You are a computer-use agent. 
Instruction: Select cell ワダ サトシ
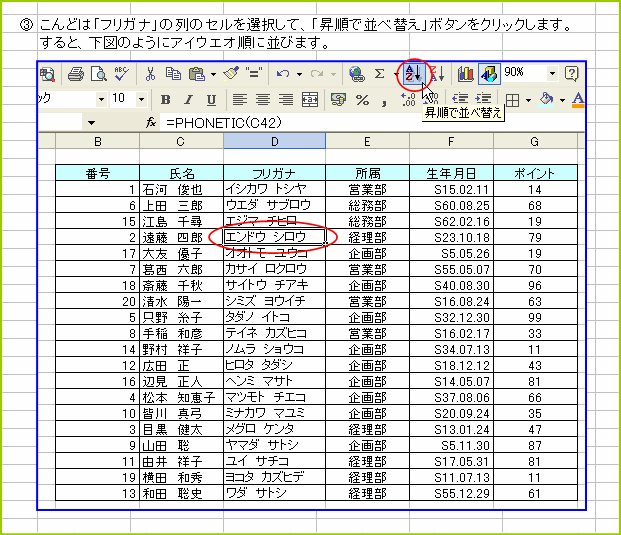coord(274,493)
